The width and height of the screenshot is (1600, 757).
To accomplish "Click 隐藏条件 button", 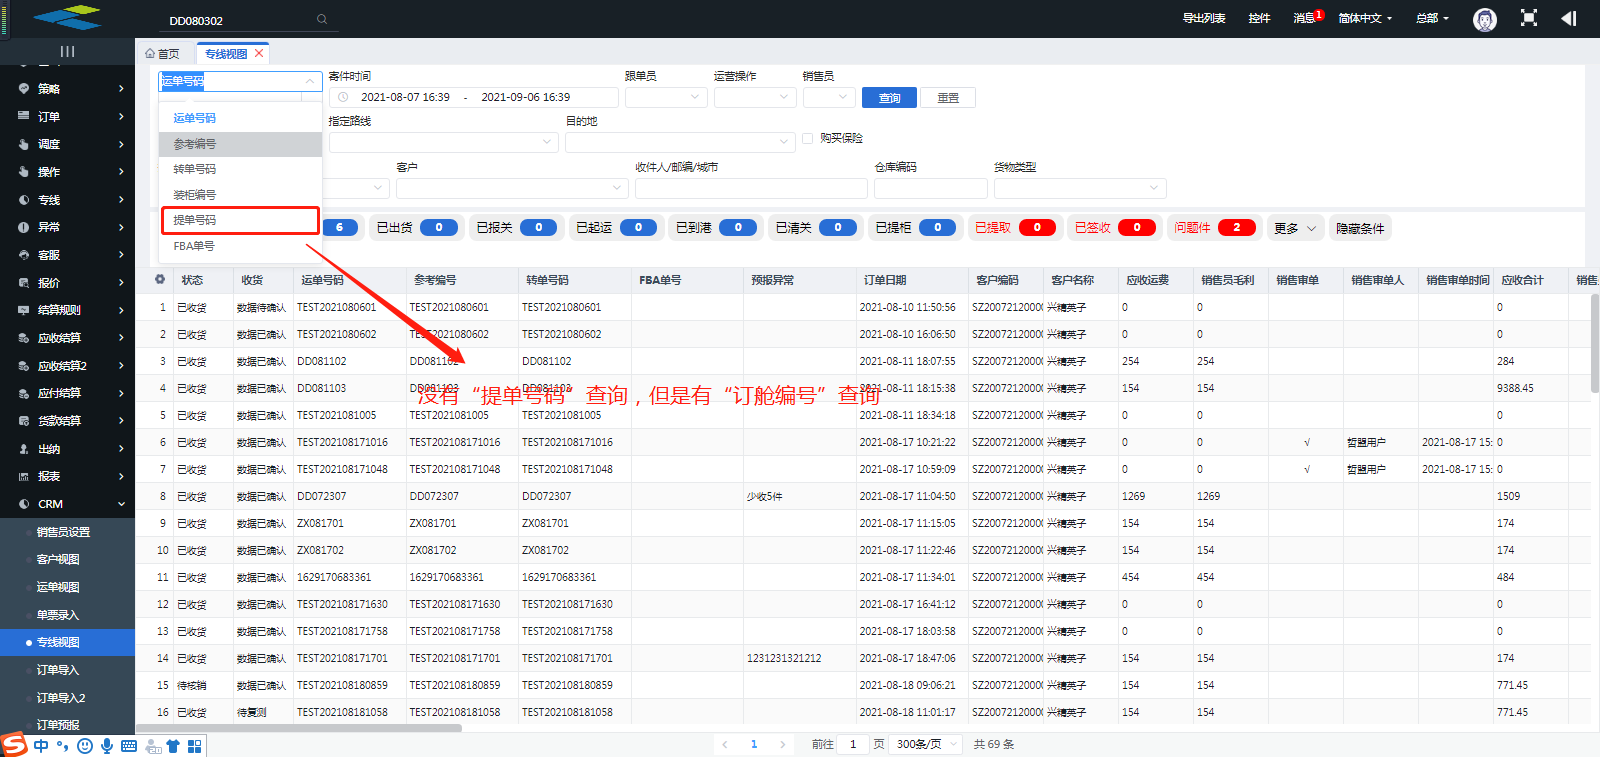I will click(1360, 228).
